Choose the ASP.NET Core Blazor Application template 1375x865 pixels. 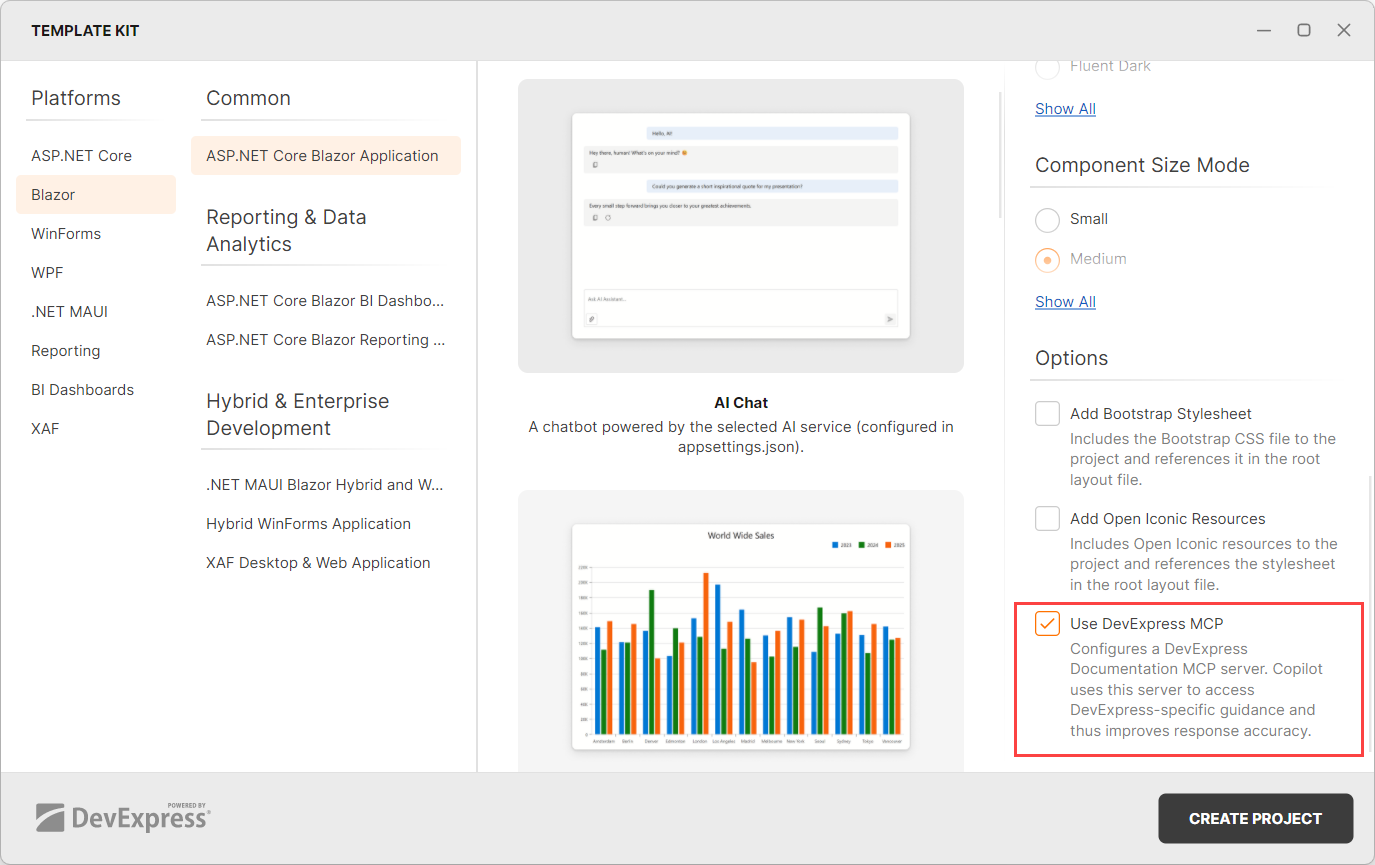322,155
